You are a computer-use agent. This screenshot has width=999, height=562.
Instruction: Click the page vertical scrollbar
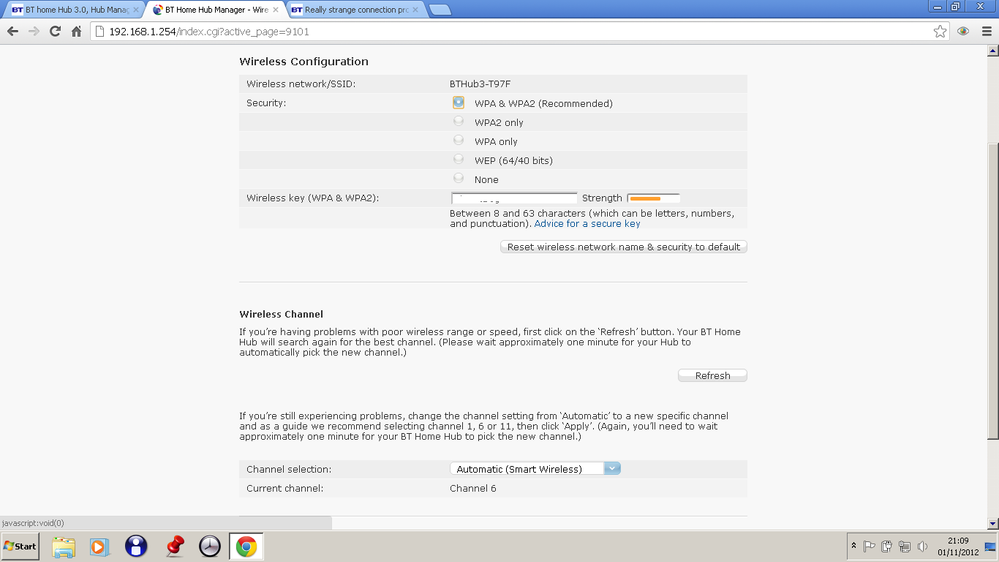pos(993,290)
